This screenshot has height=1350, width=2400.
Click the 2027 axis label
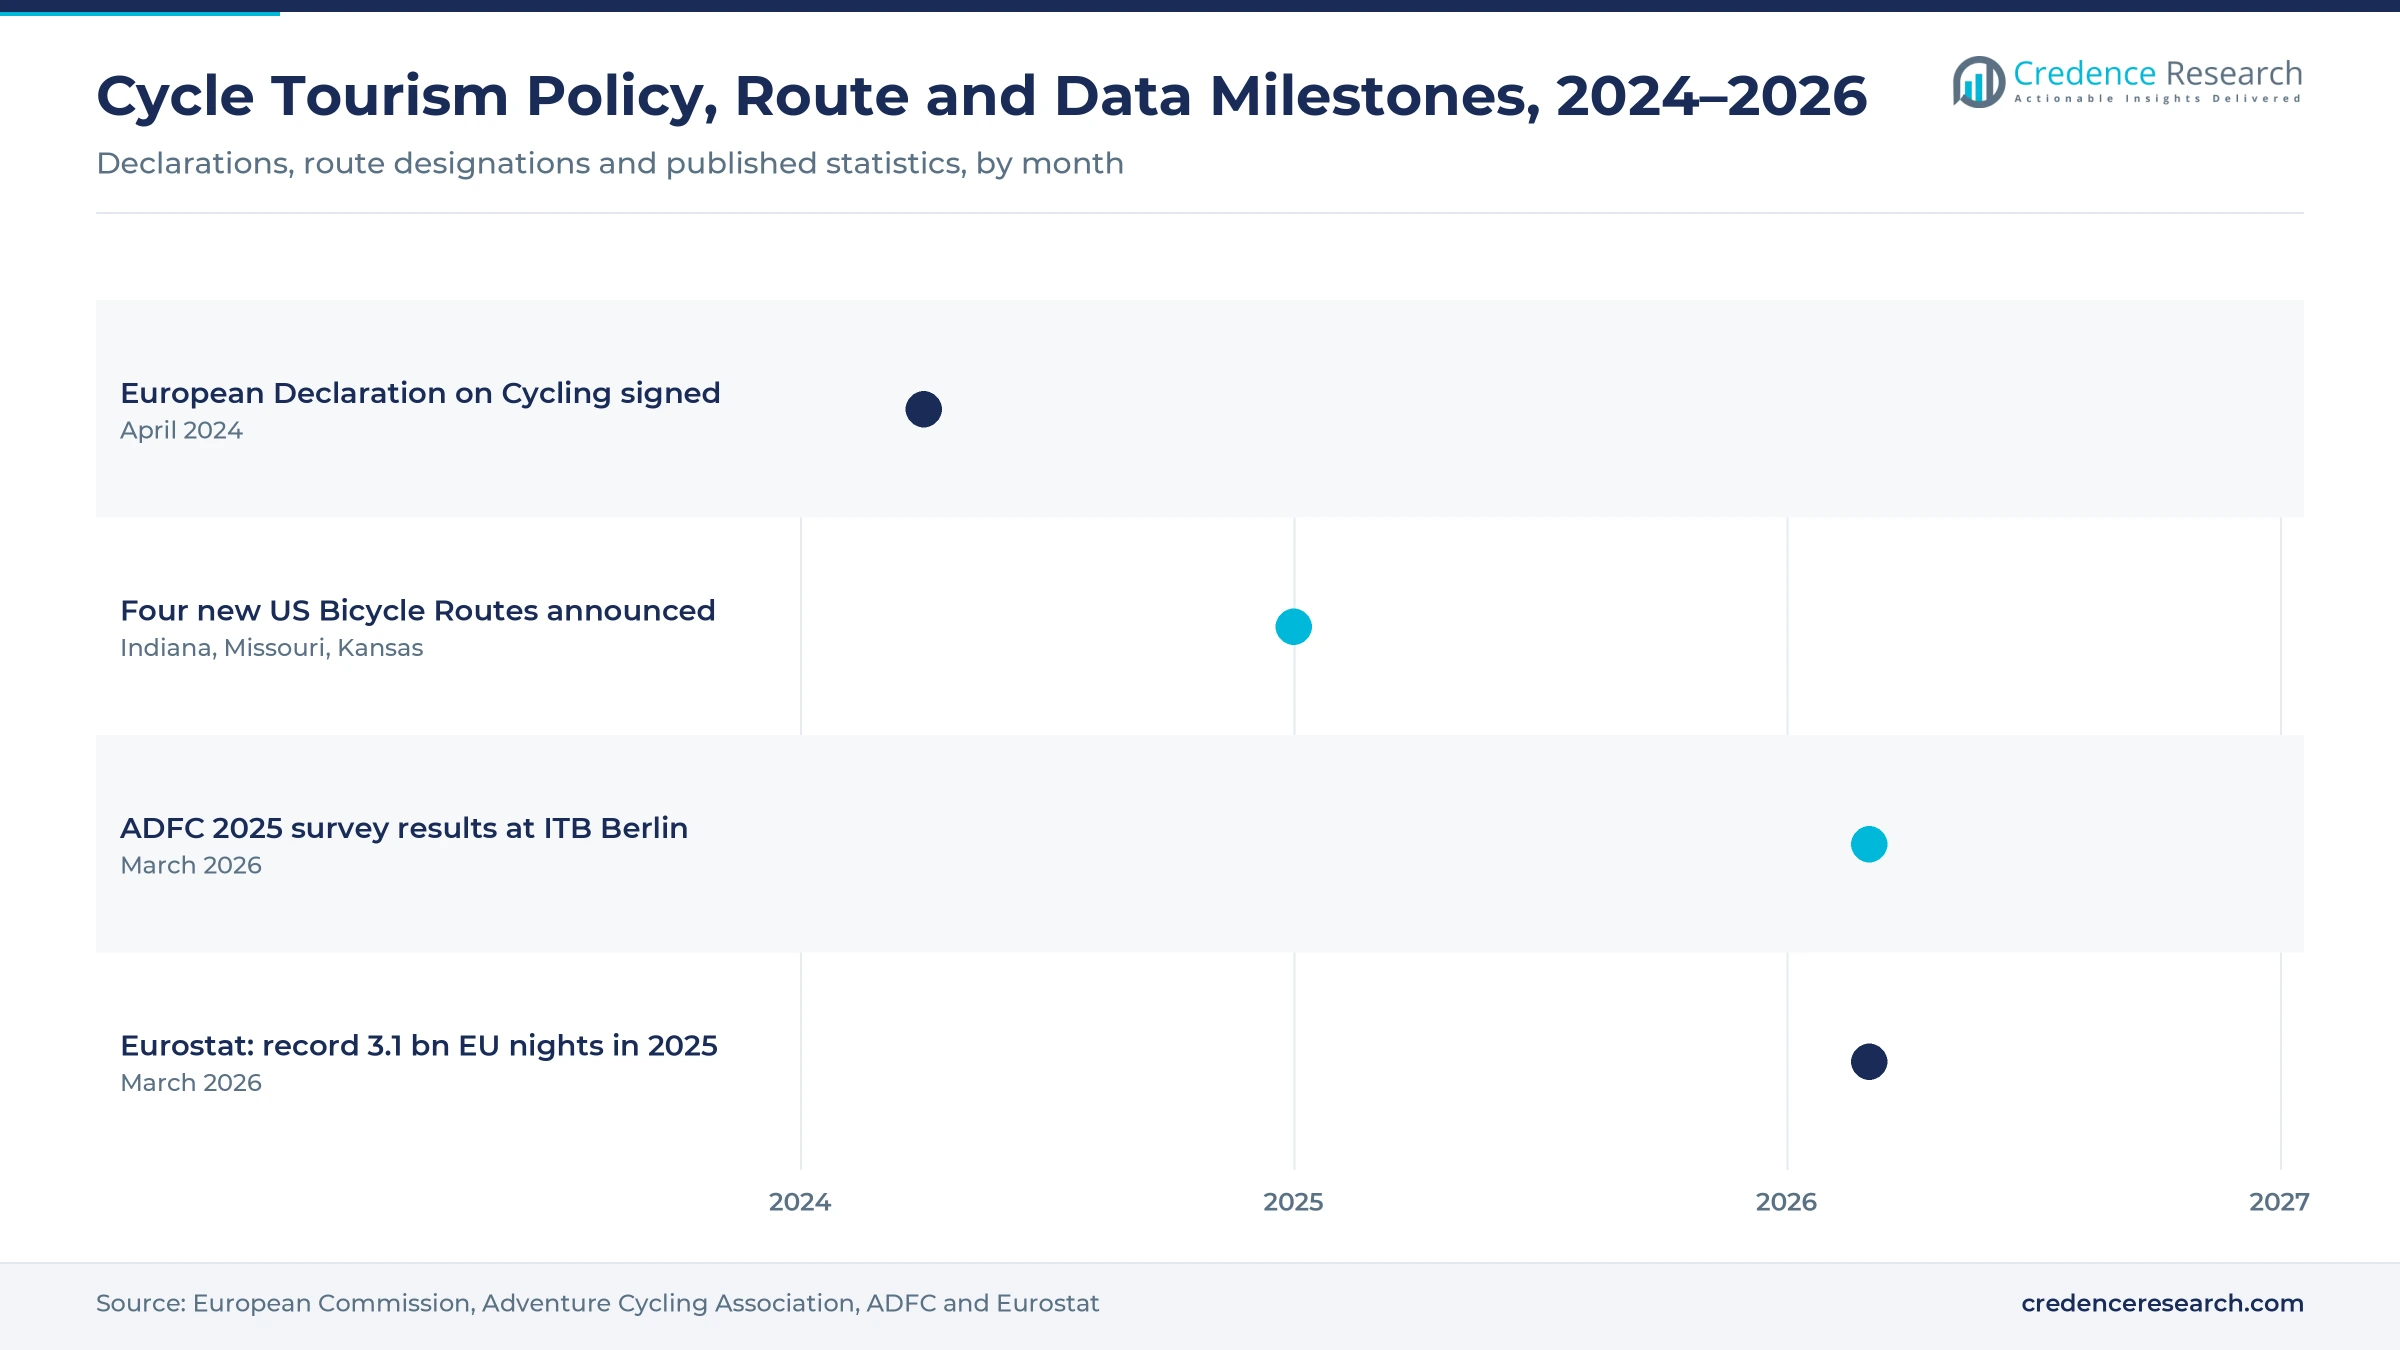point(2279,1202)
